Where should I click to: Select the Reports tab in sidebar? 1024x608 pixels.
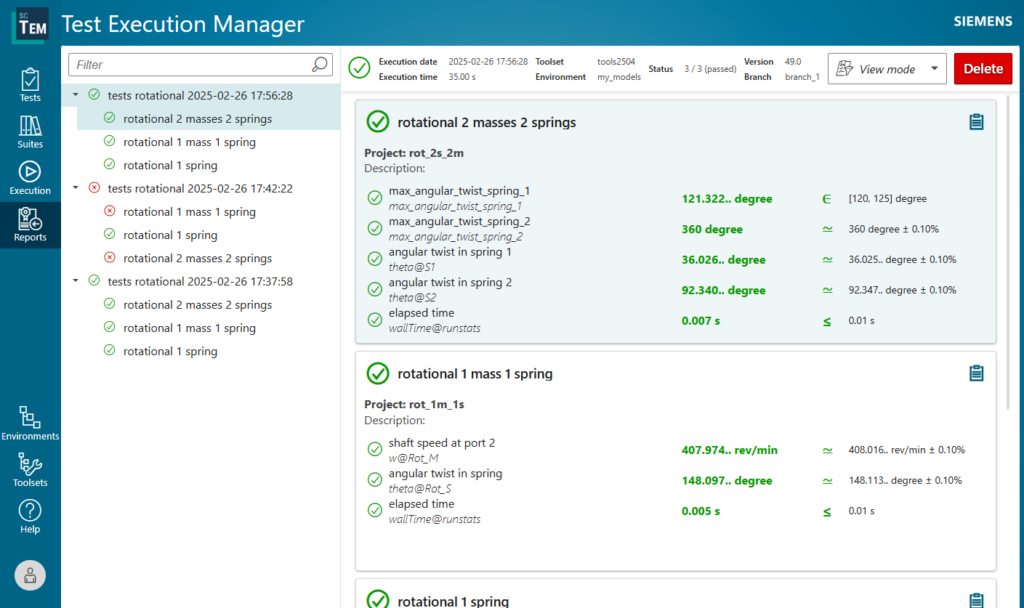click(30, 225)
